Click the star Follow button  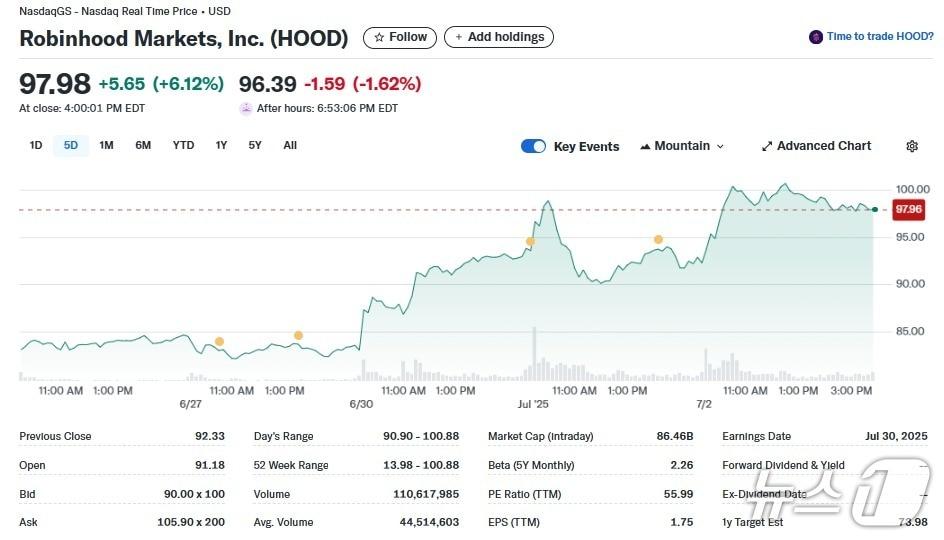[399, 37]
